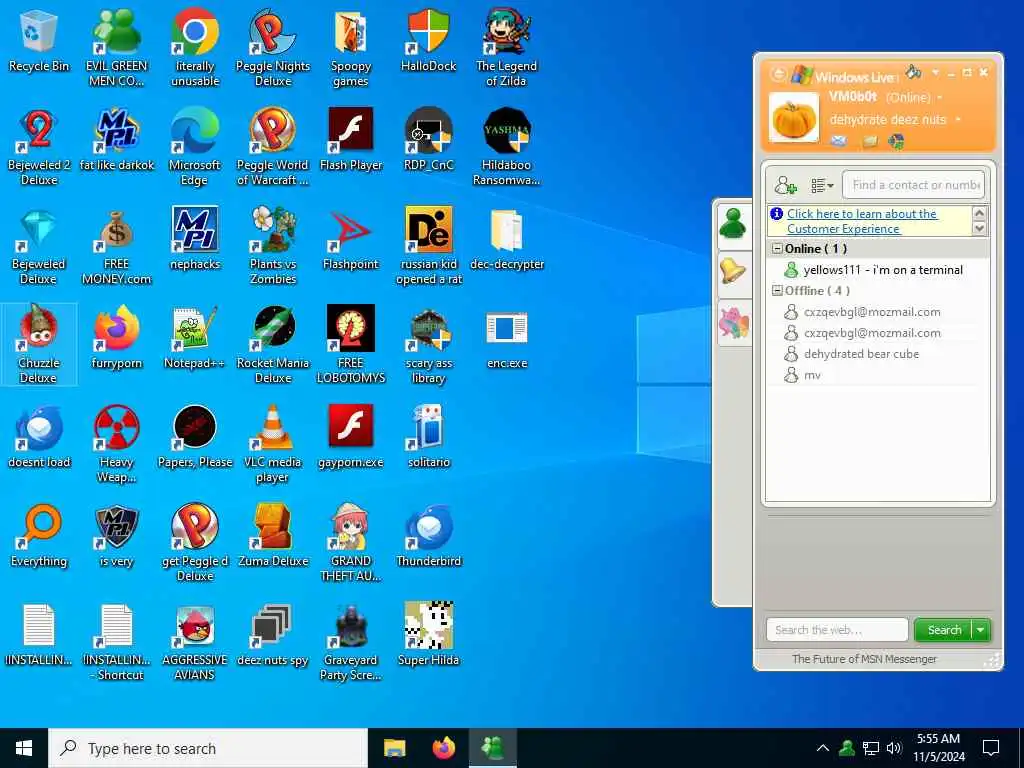Screen dimensions: 1024x768
Task: Switch to the colorful butterfly side tab
Action: [733, 322]
